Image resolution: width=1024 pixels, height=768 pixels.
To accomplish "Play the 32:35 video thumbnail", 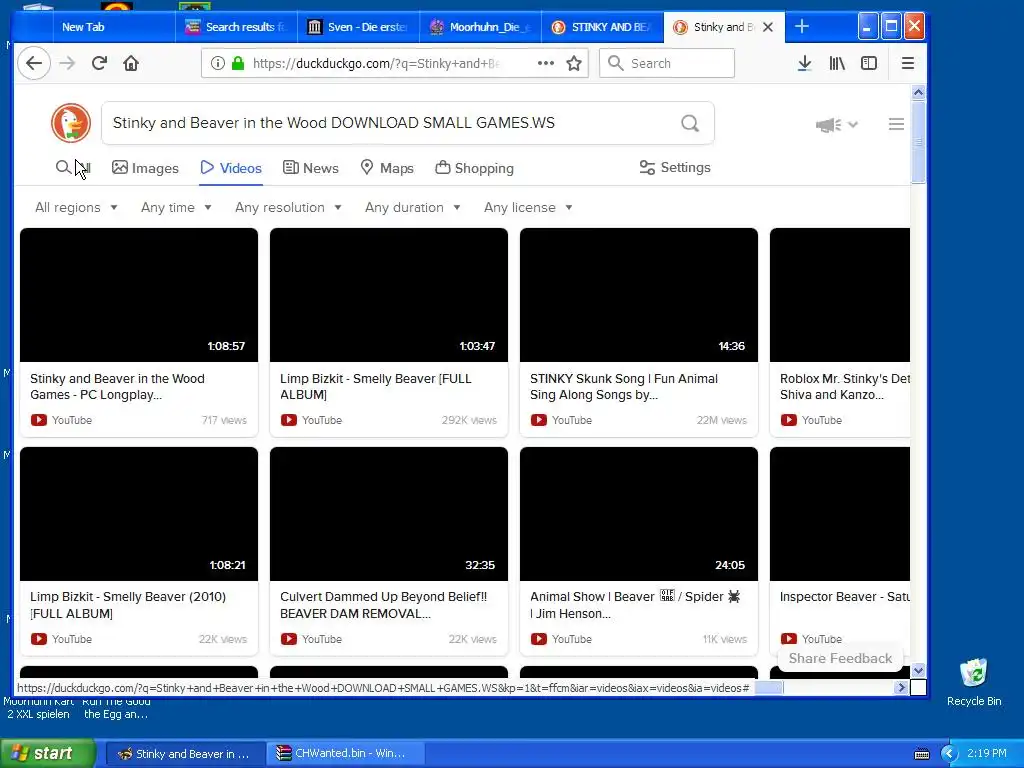I will [389, 514].
